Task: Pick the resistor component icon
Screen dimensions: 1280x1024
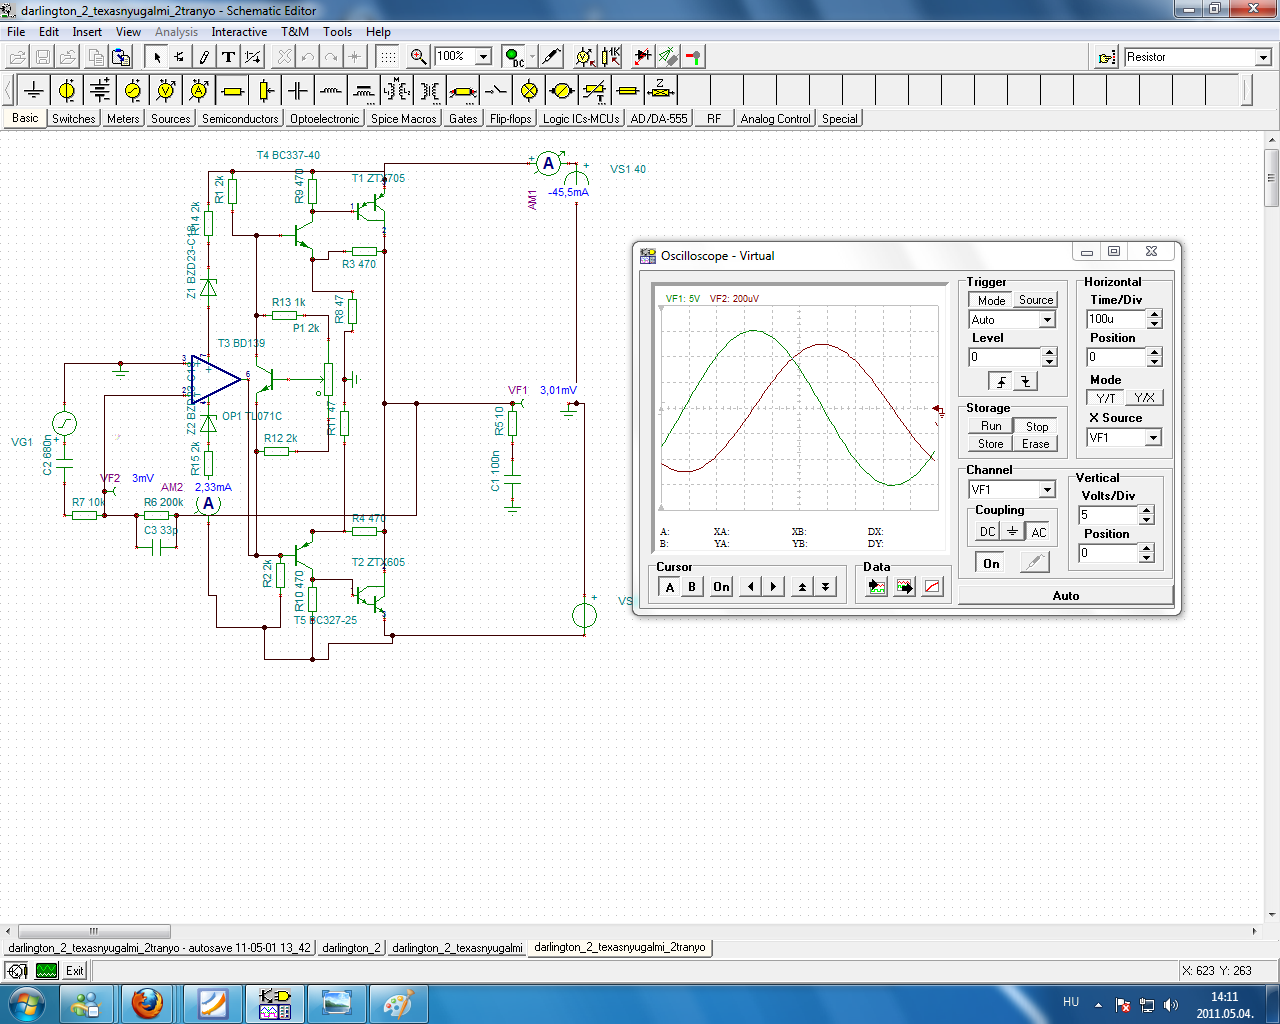Action: click(232, 91)
